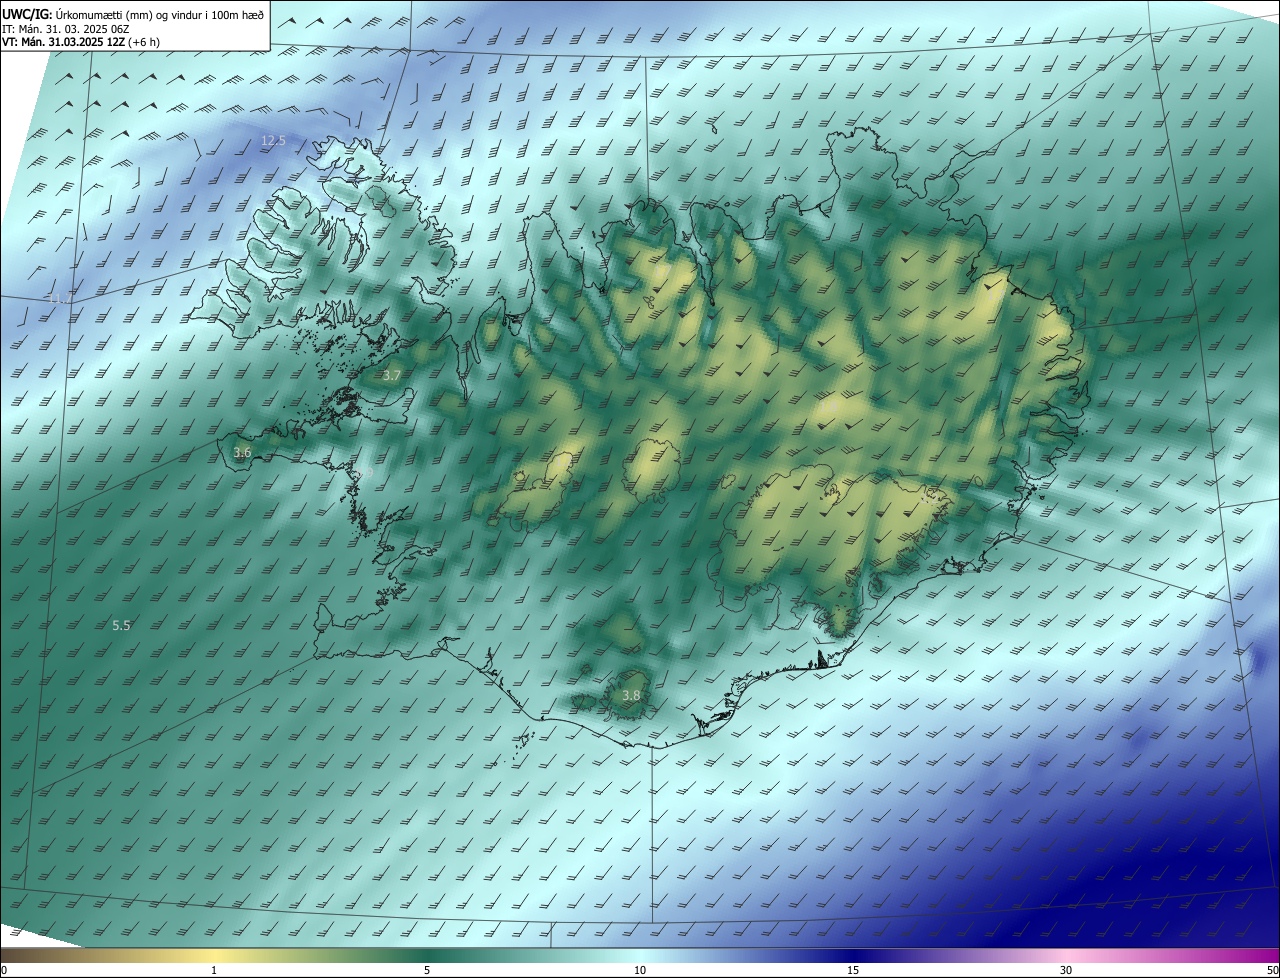The height and width of the screenshot is (978, 1280).
Task: Click the title 'UWC/IG: Úrkomumætti (mm) og vindur'
Action: point(133,13)
